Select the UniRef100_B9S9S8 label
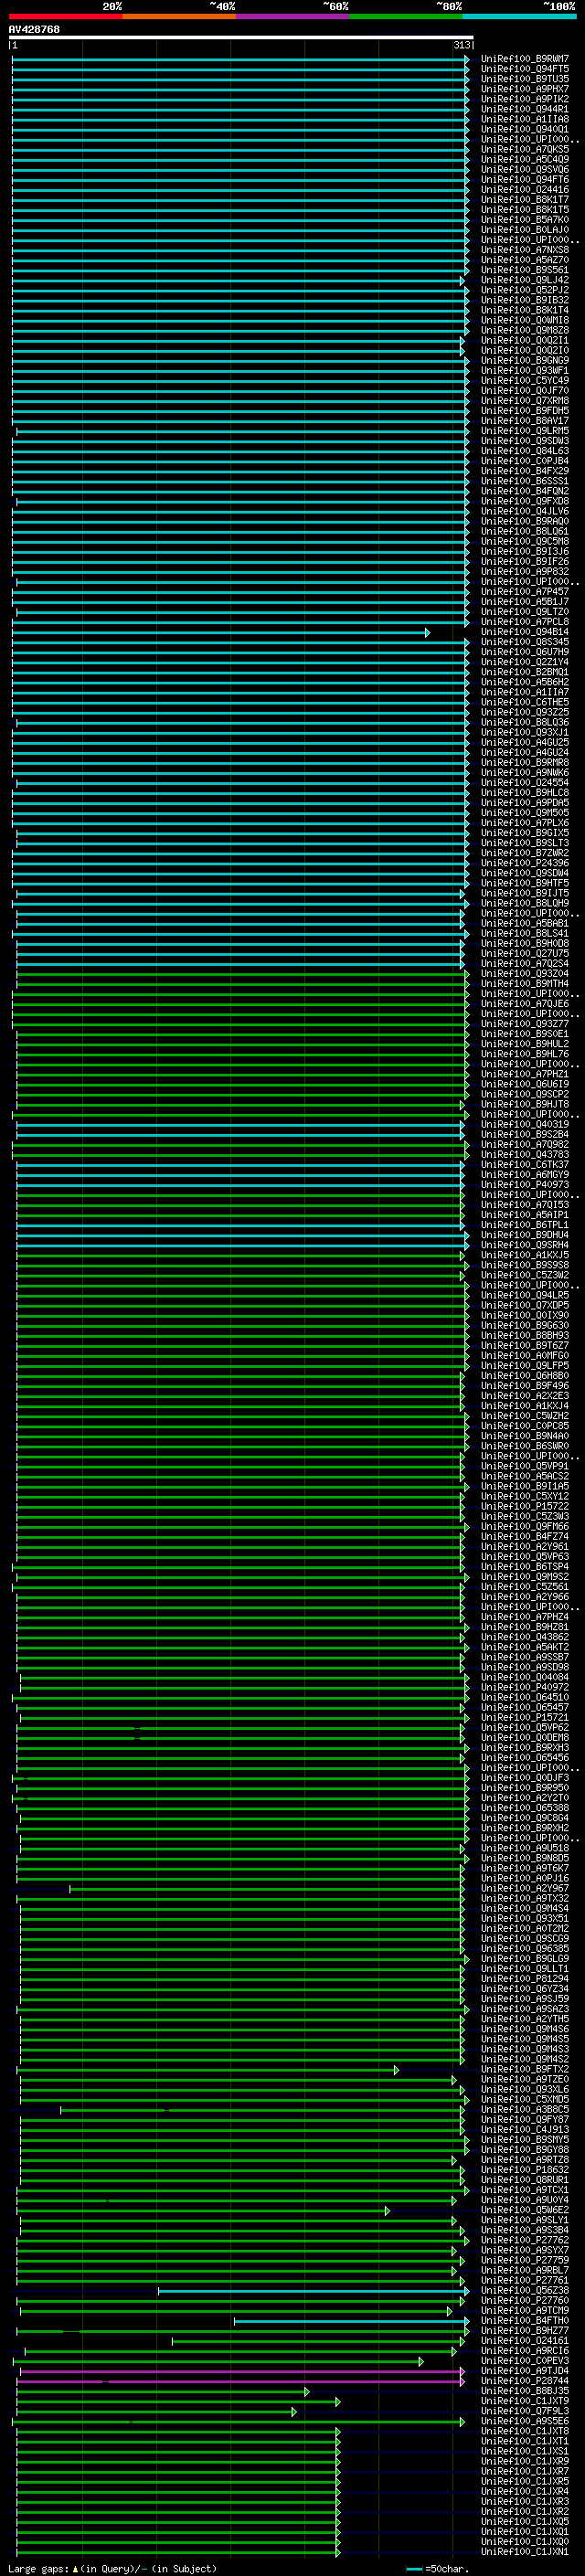The image size is (585, 2576). 525,1265
